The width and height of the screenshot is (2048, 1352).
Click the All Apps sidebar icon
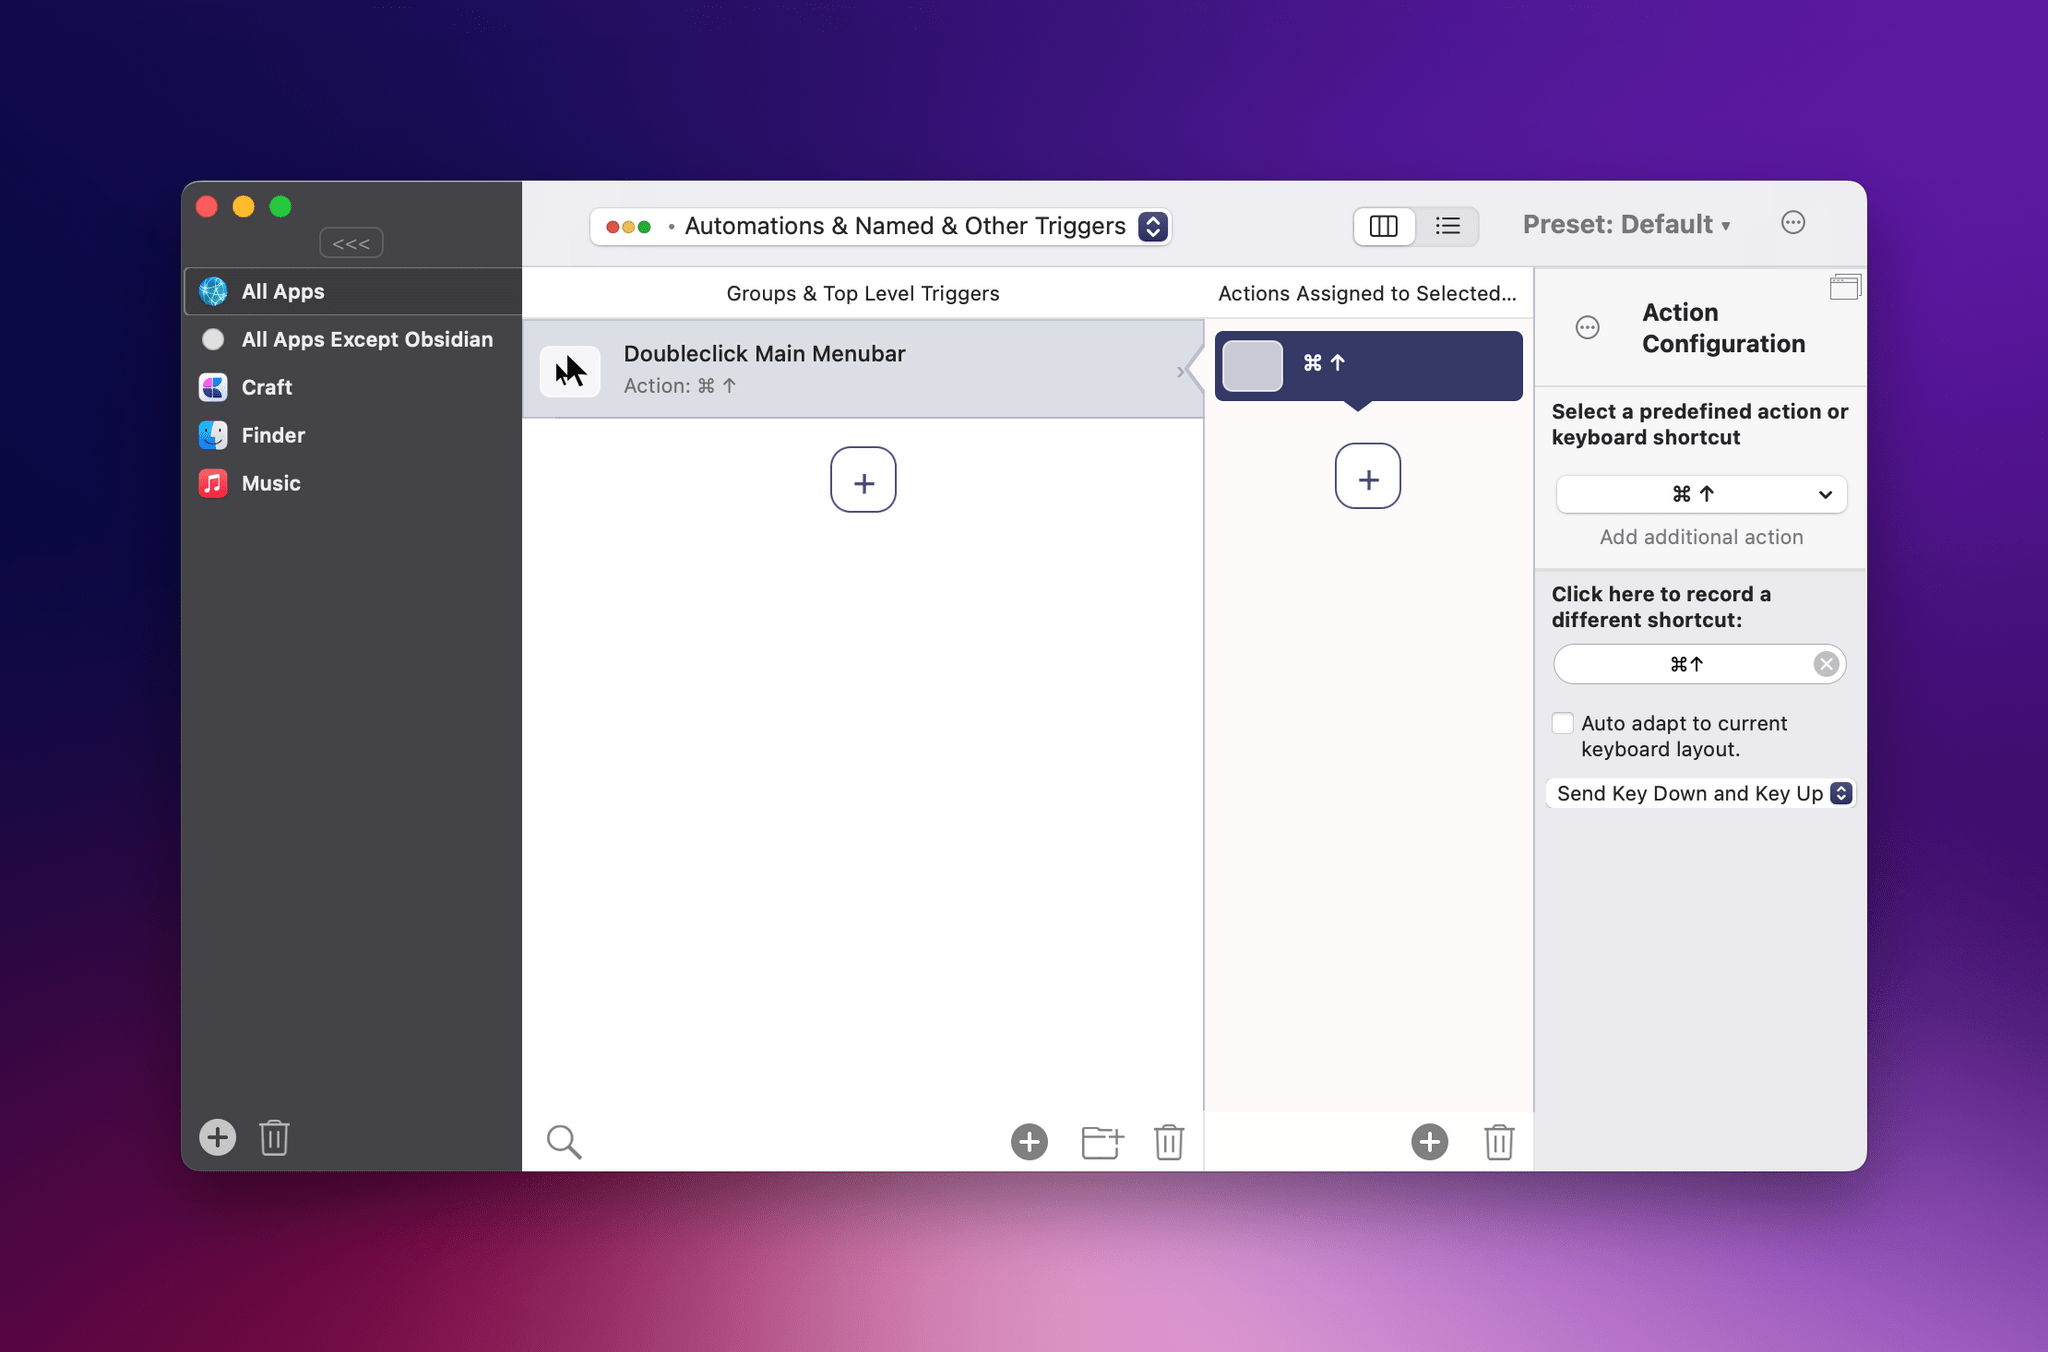tap(211, 291)
